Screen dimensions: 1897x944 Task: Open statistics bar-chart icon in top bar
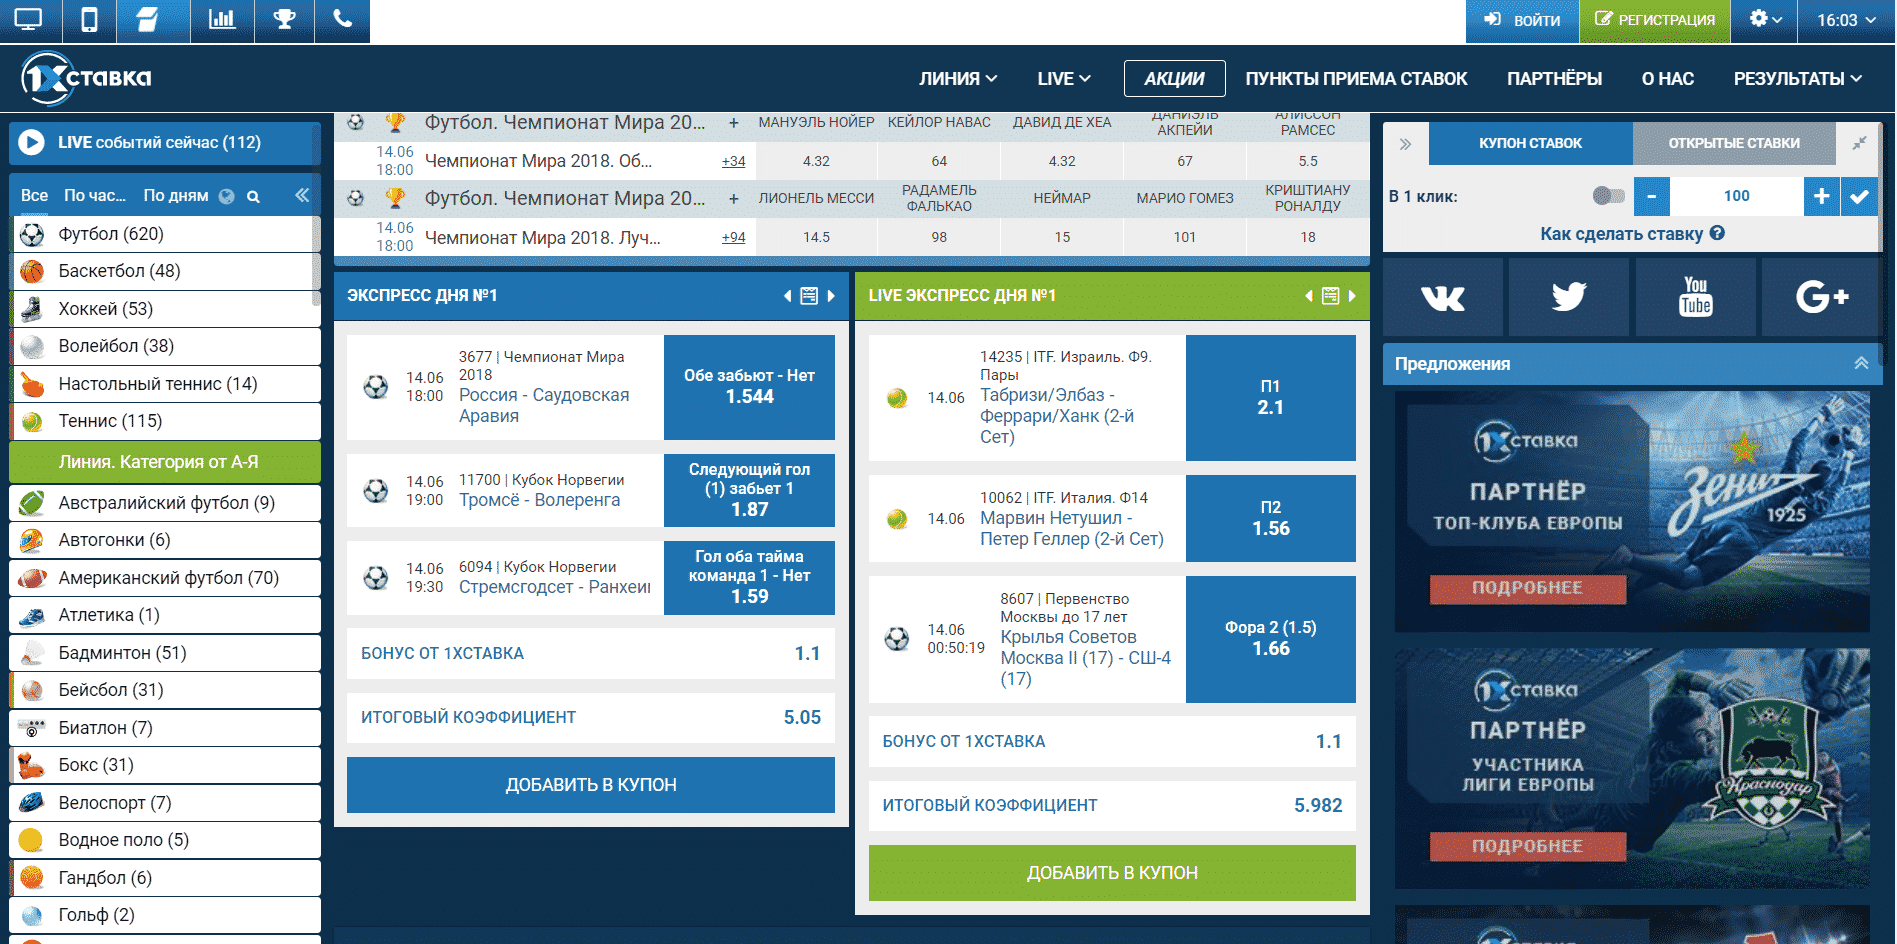222,20
